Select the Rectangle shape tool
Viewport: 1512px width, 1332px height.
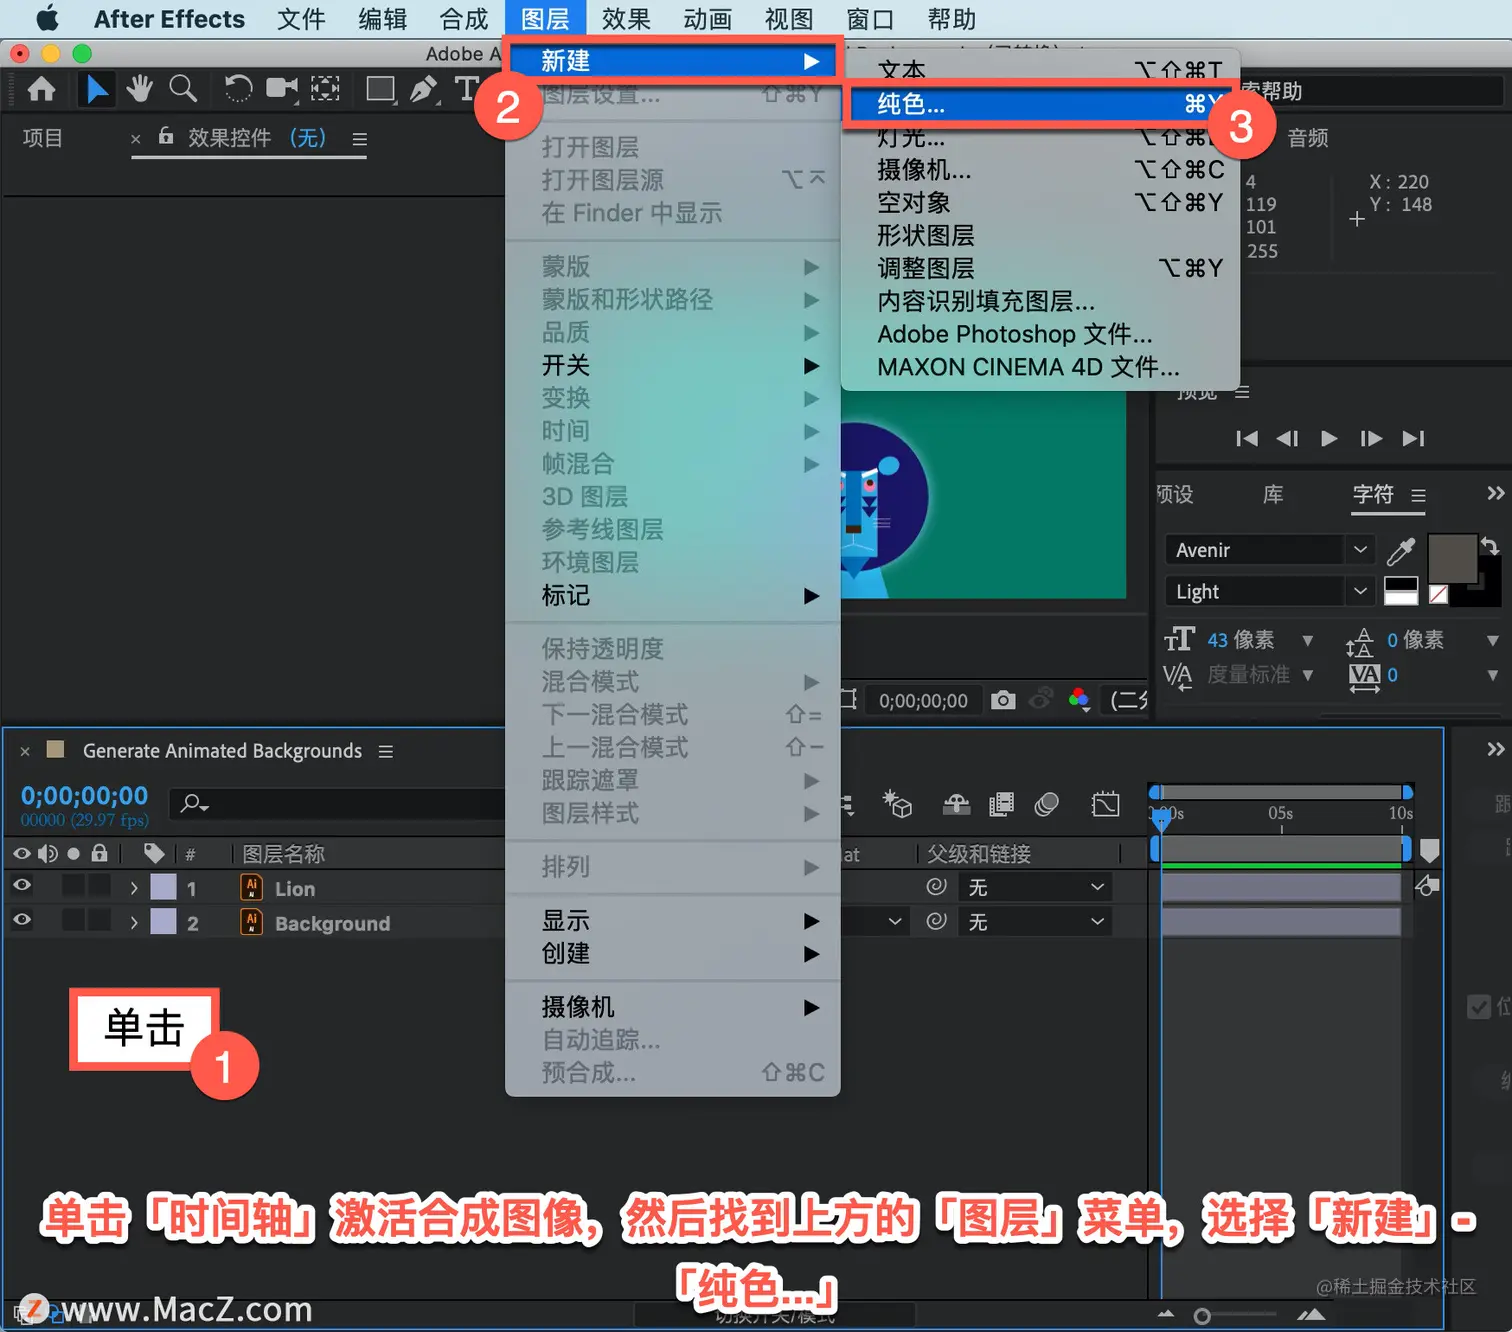(380, 90)
